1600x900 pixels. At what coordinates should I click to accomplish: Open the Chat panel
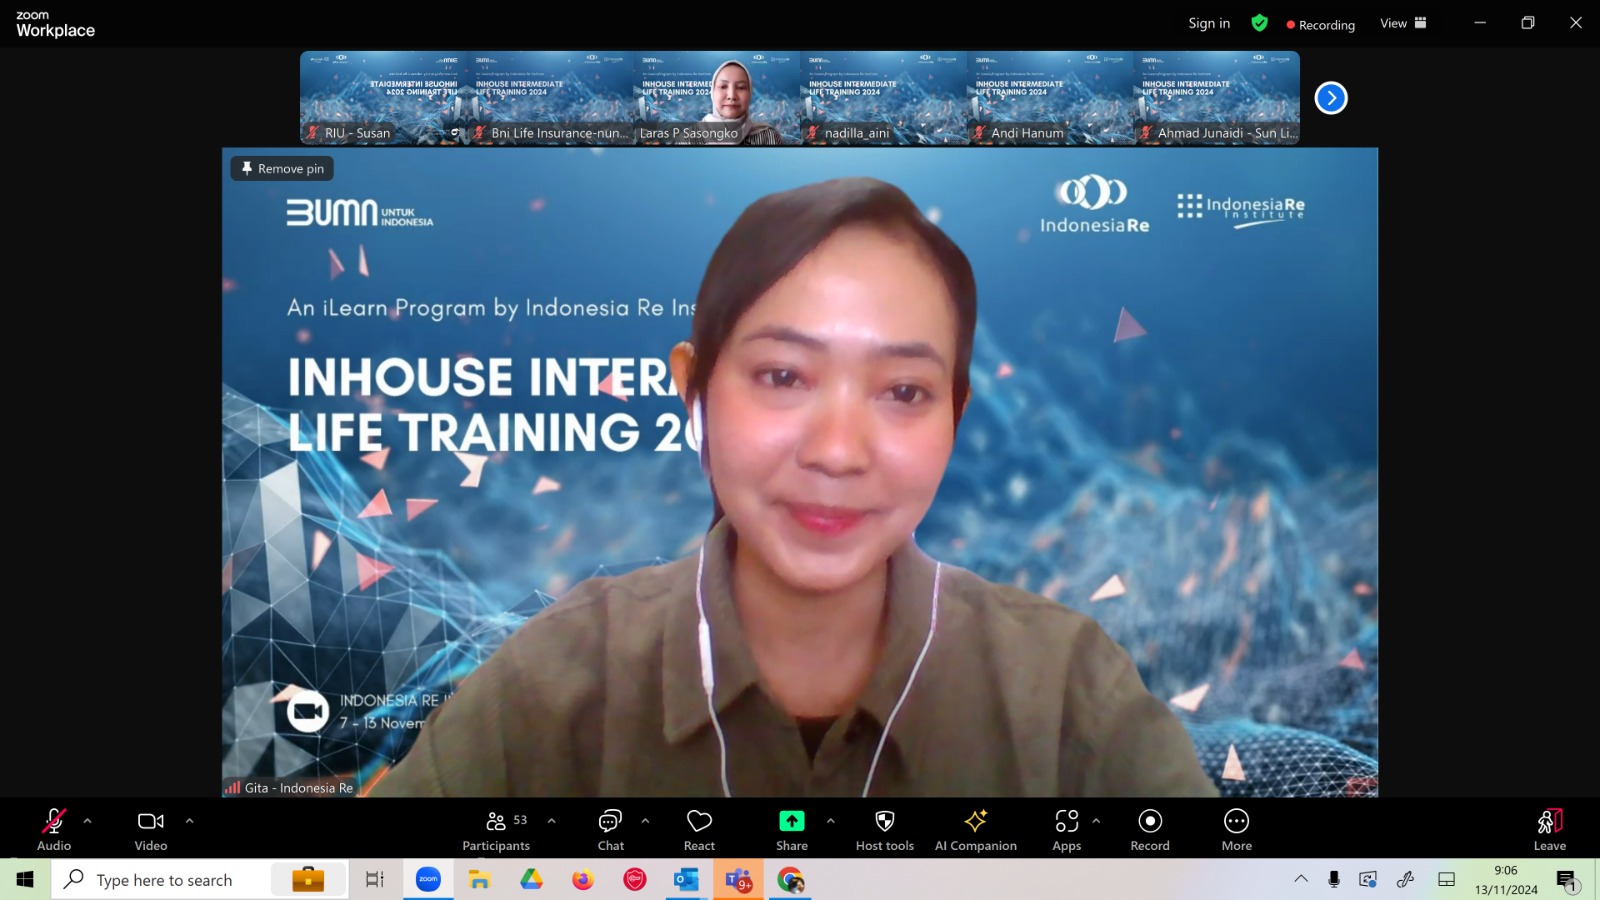611,830
